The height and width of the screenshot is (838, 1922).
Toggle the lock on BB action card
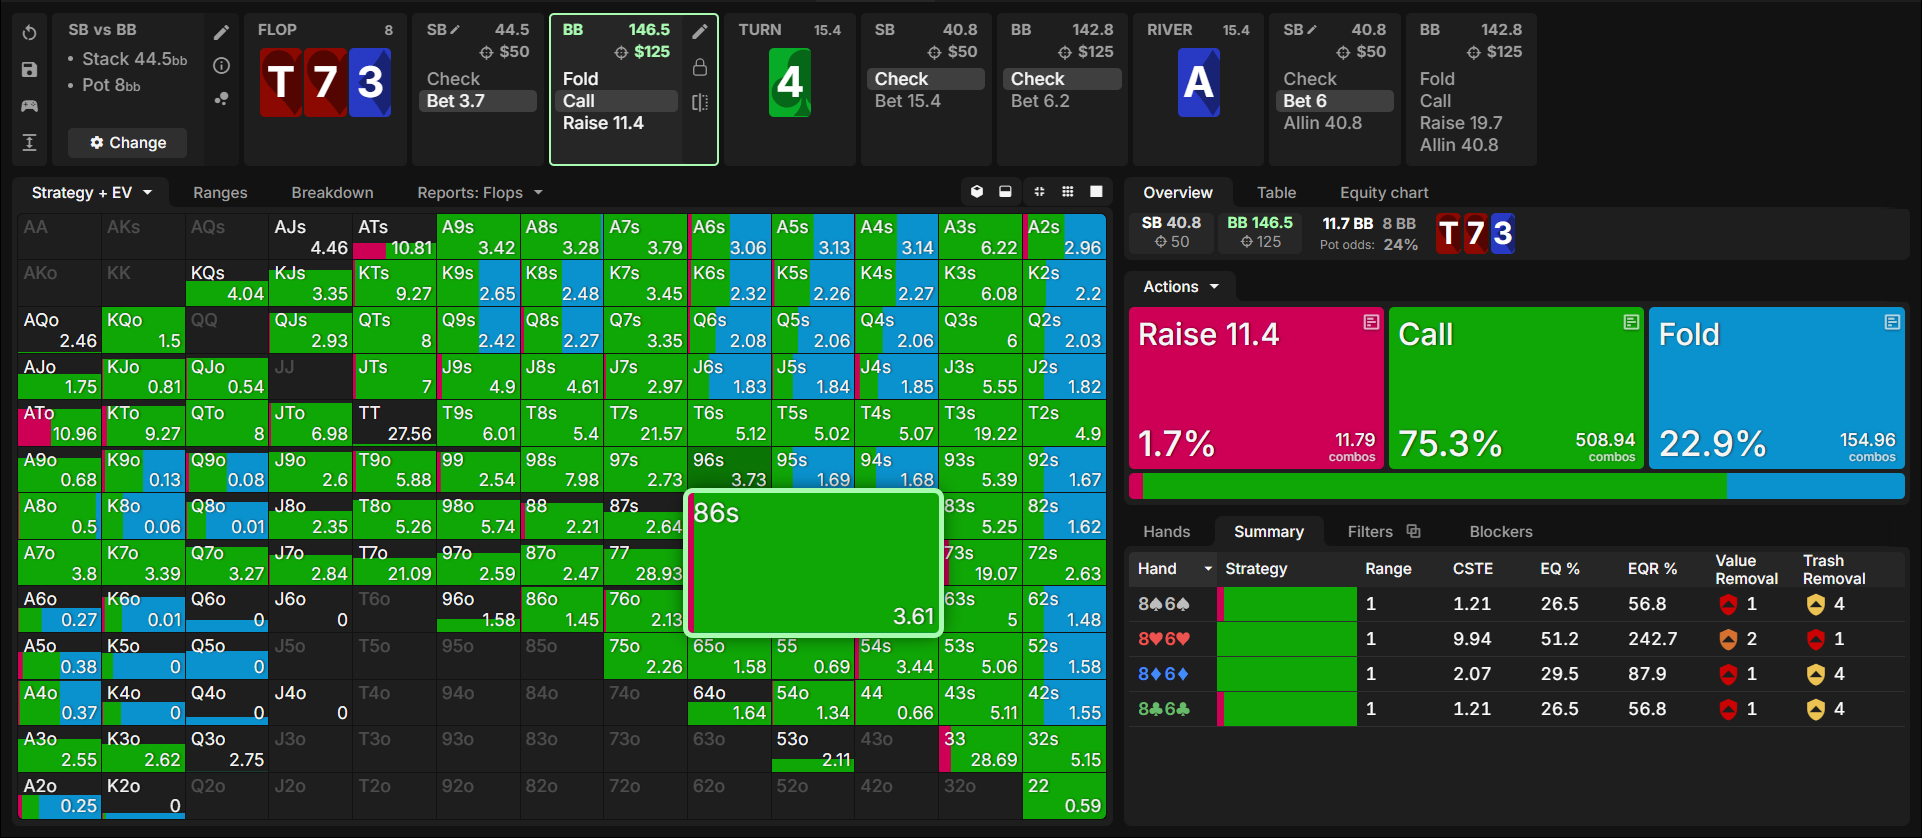click(x=700, y=67)
